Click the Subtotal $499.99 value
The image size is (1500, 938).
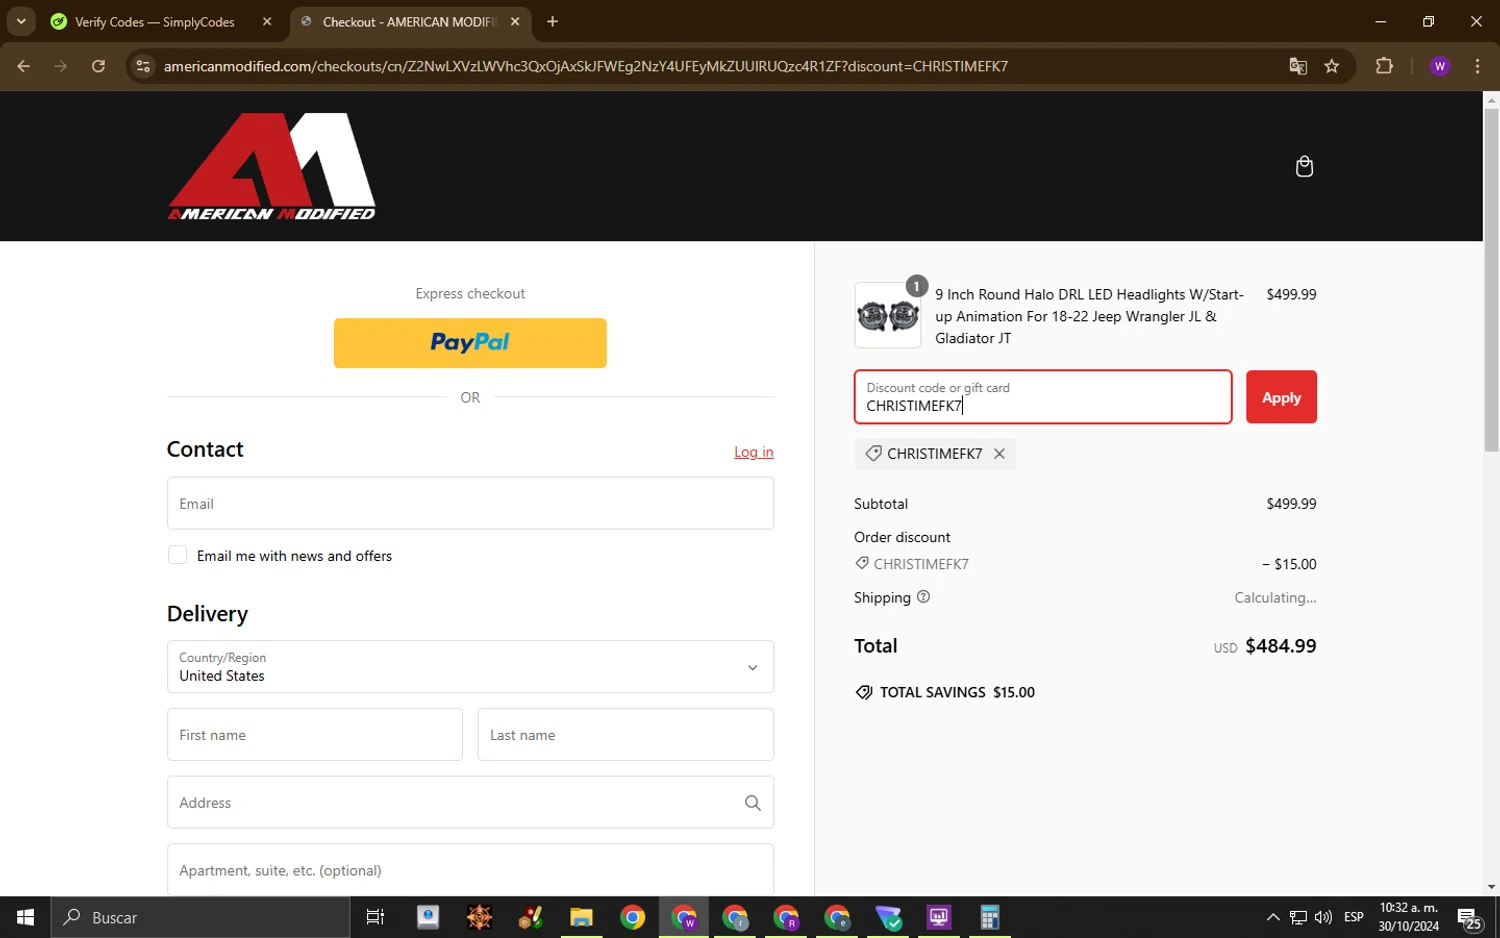coord(1291,504)
